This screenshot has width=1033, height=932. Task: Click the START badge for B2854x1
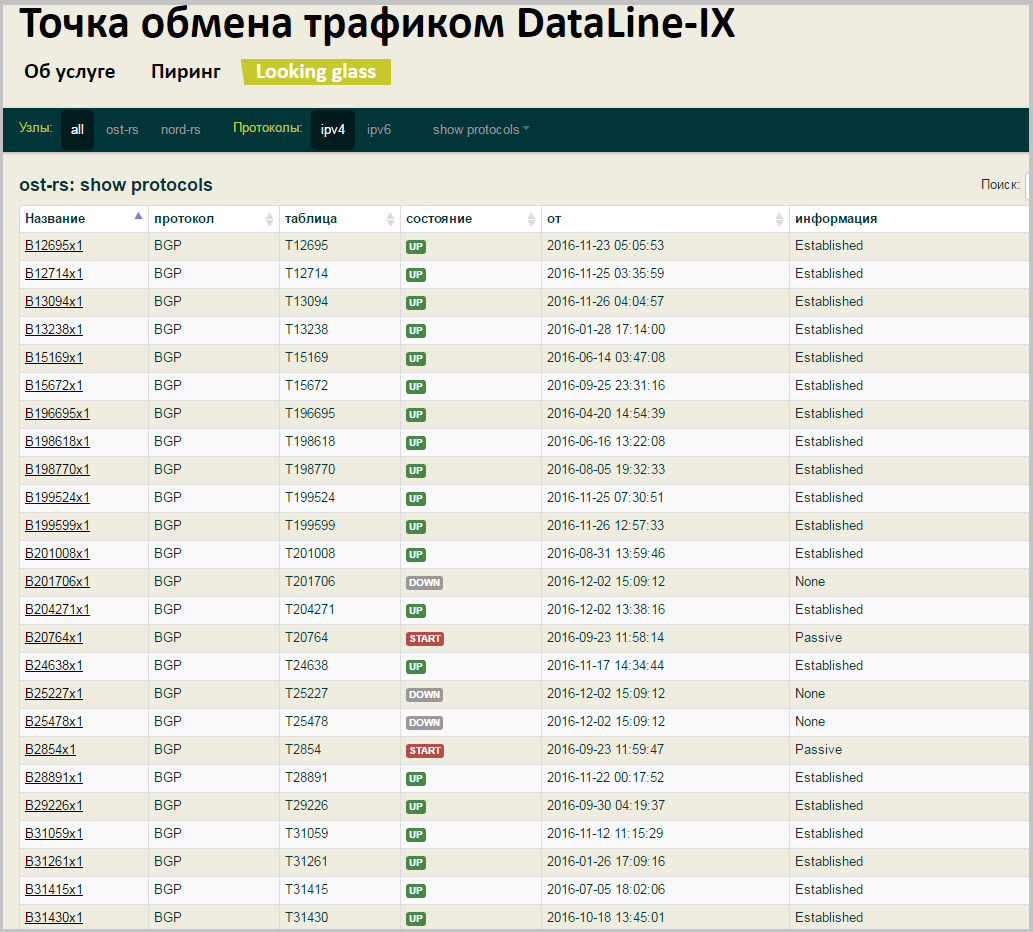click(x=425, y=751)
